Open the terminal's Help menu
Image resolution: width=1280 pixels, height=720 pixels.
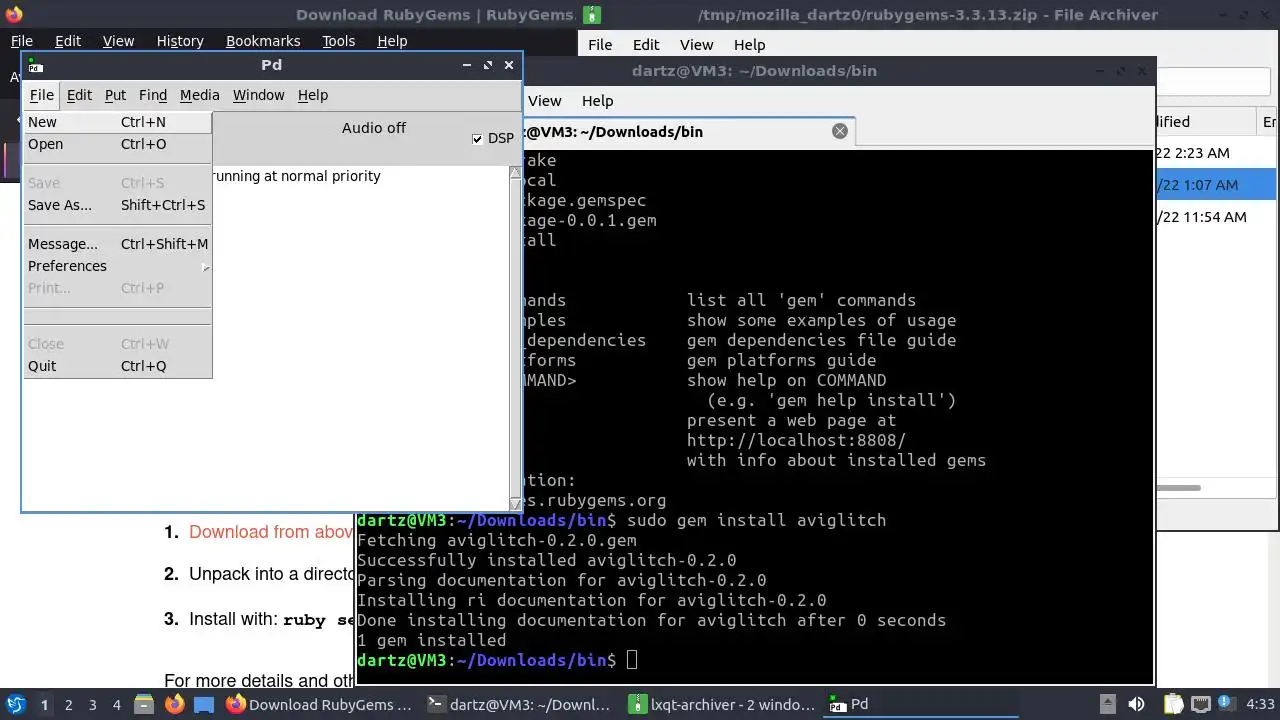click(597, 101)
